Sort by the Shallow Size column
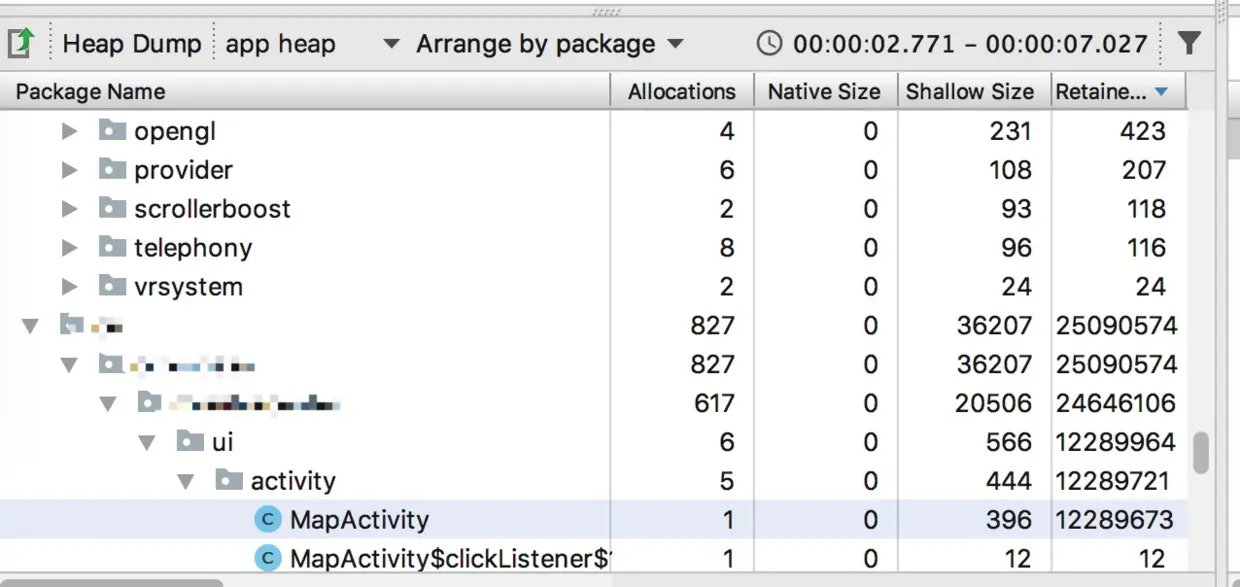 click(x=969, y=92)
